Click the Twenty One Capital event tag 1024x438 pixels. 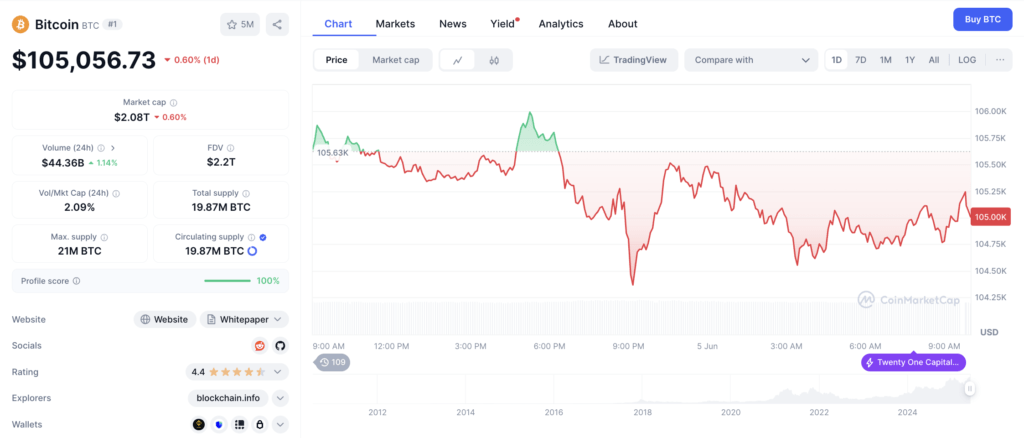coord(913,362)
